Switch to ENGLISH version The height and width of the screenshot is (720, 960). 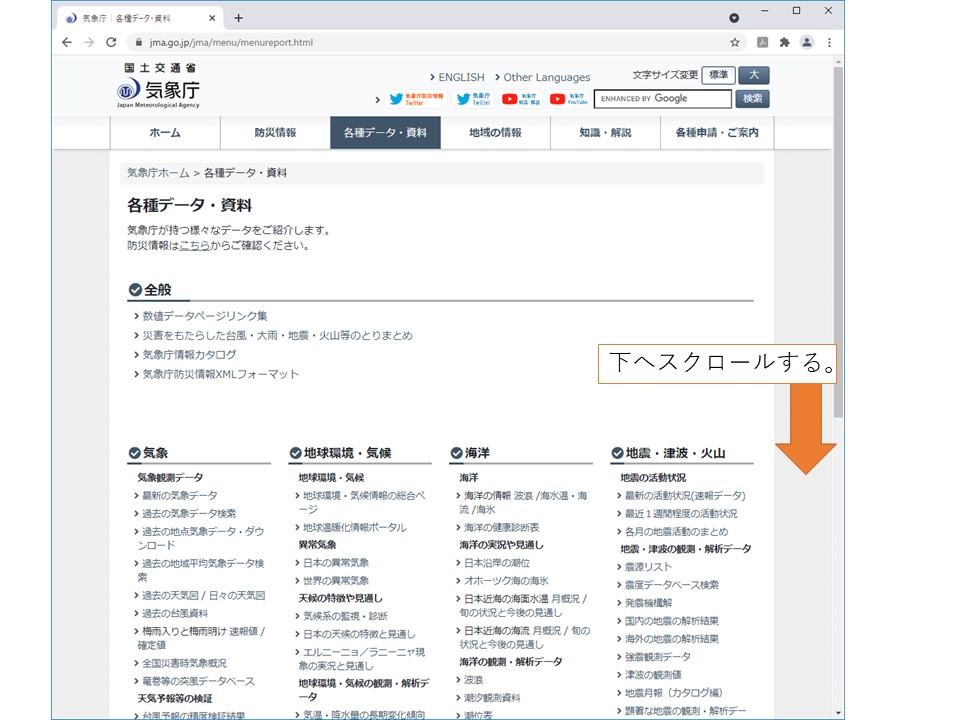461,77
